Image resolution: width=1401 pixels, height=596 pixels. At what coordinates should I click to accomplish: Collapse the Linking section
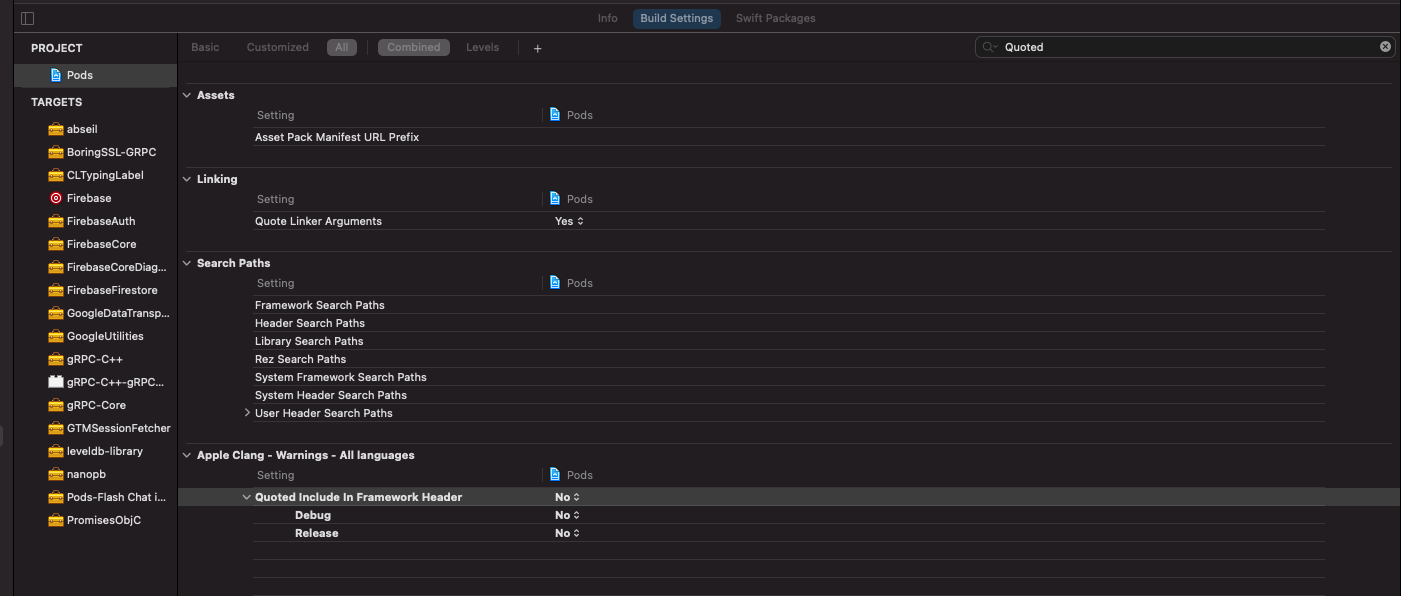pyautogui.click(x=187, y=179)
